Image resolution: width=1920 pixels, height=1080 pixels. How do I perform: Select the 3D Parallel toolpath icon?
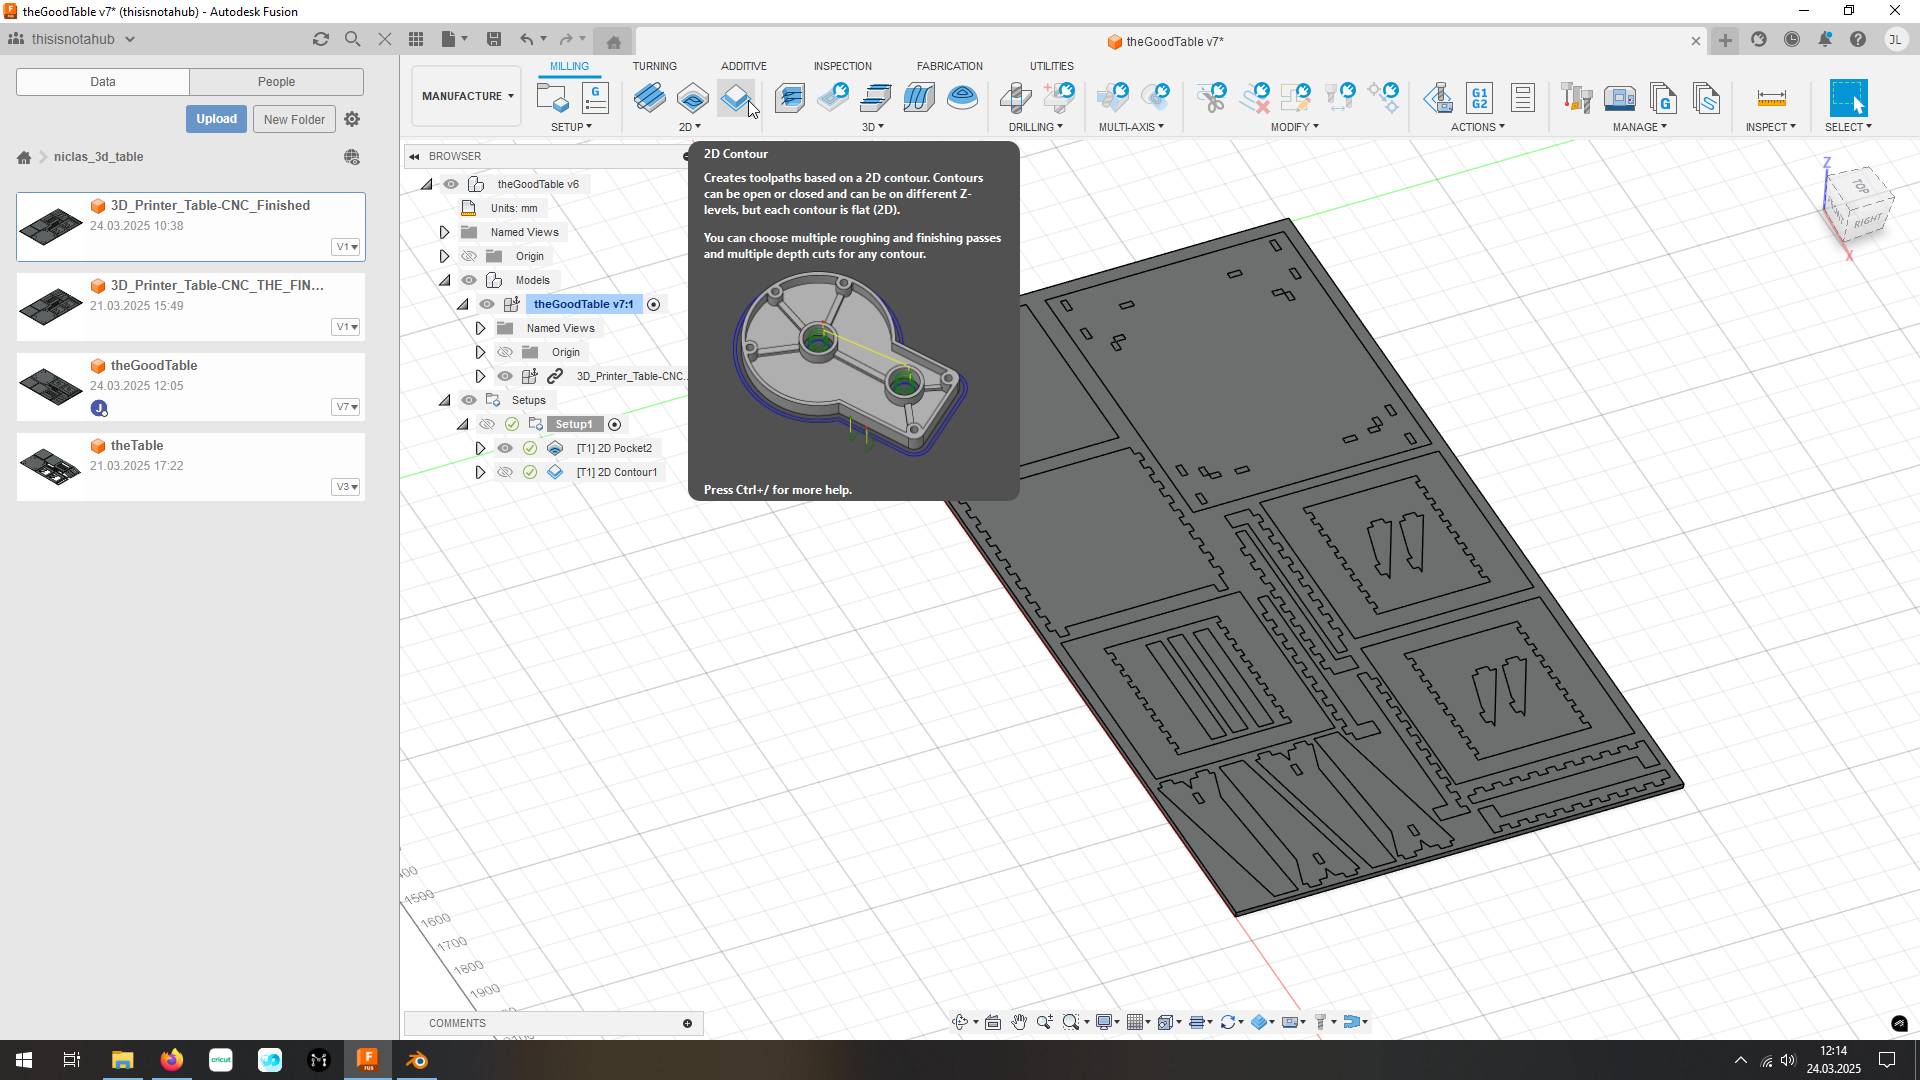(x=919, y=98)
